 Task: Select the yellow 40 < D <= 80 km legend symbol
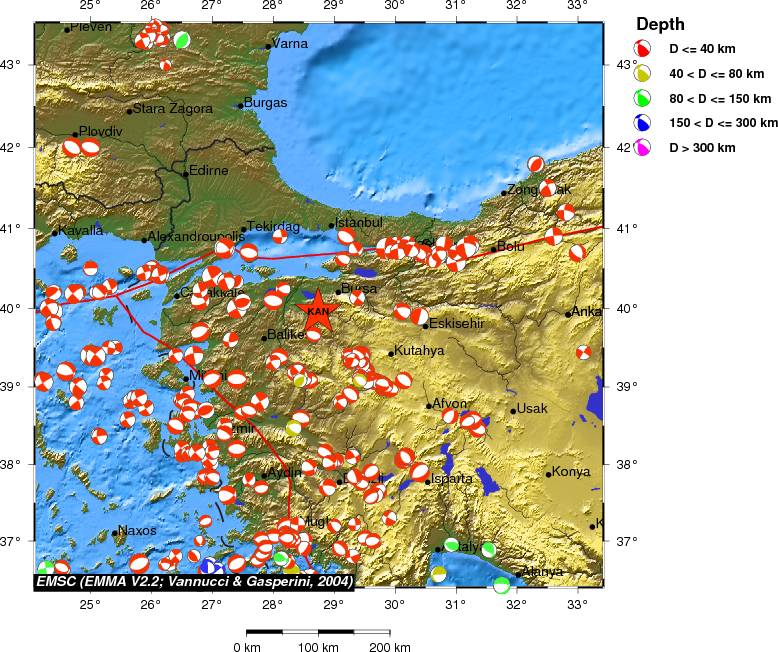(x=644, y=73)
